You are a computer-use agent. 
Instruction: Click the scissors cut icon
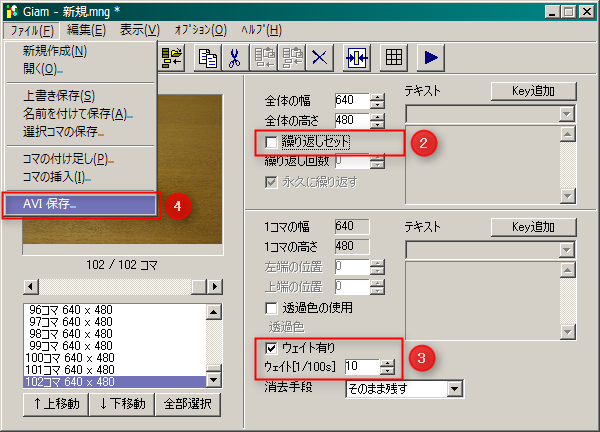point(234,57)
